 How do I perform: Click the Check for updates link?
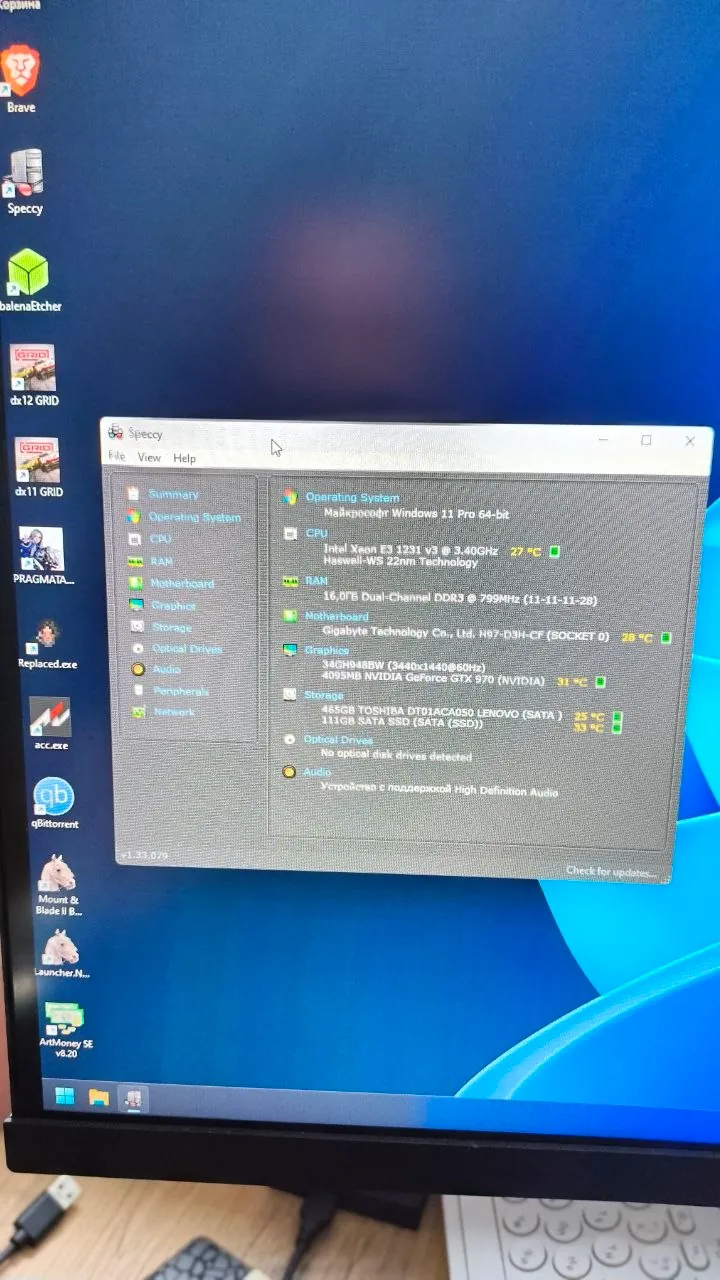click(610, 872)
